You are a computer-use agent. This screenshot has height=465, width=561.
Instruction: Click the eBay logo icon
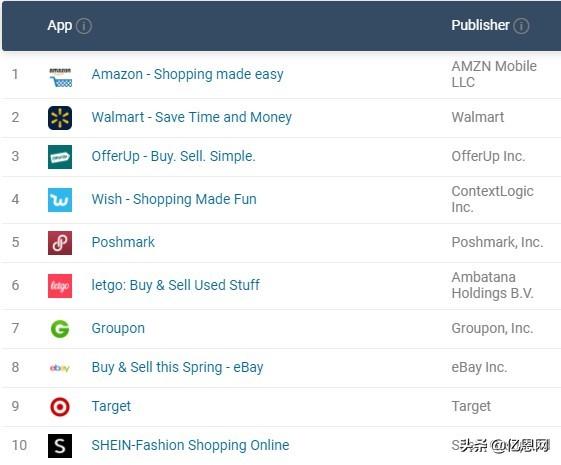[x=60, y=368]
